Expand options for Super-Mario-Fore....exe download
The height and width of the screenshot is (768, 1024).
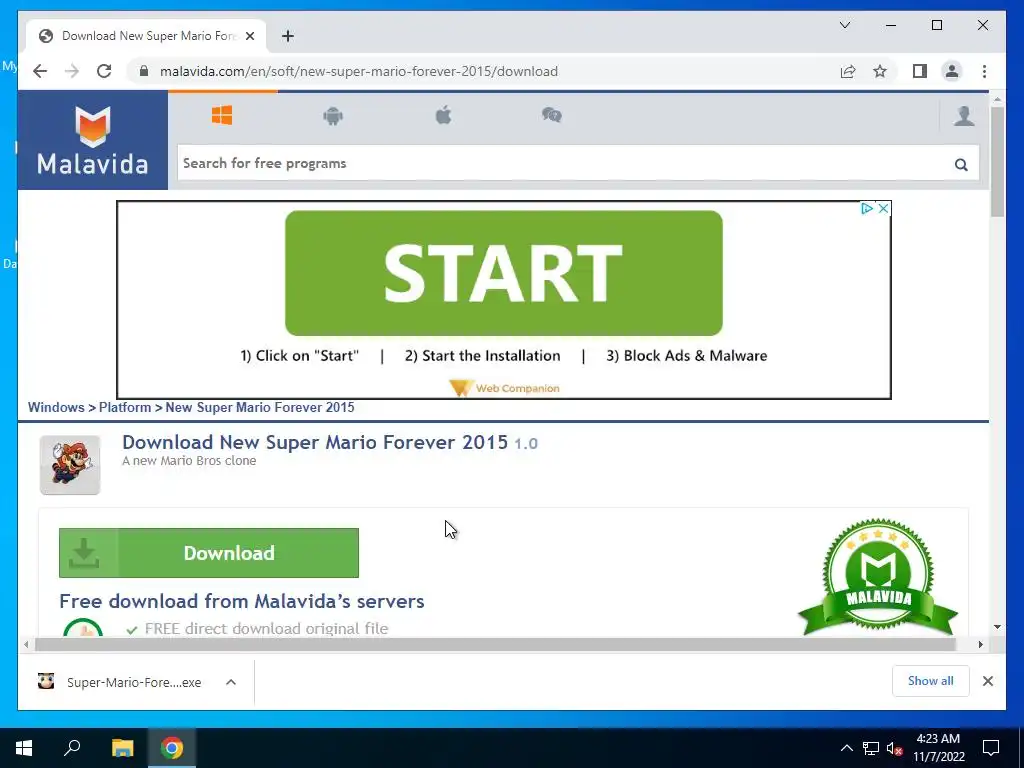pyautogui.click(x=231, y=682)
